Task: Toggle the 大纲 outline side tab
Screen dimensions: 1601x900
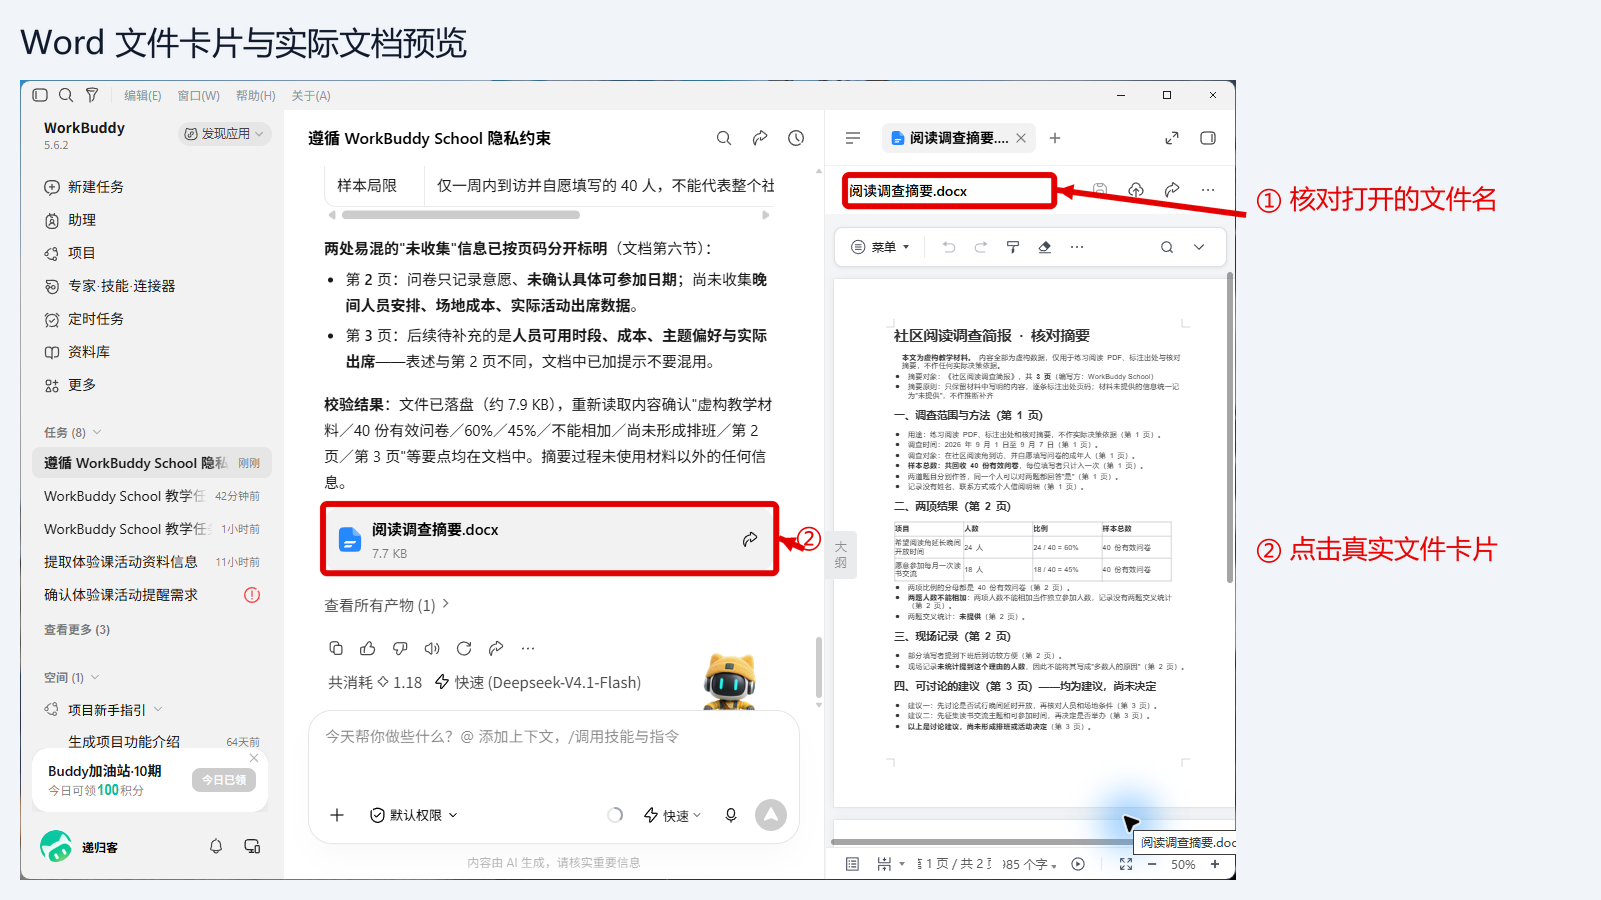Action: click(x=841, y=555)
